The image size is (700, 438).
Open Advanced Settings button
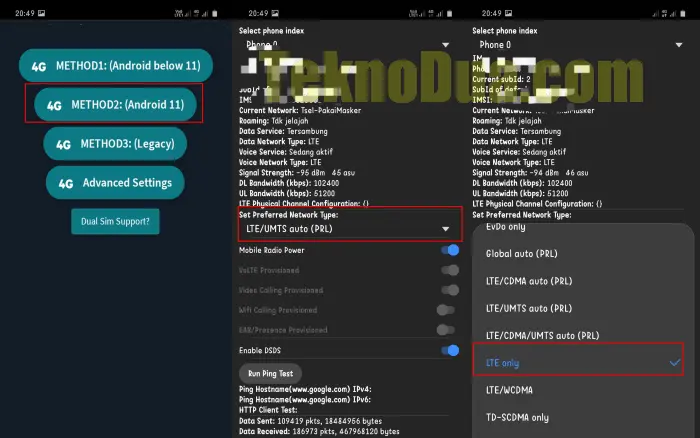[115, 183]
